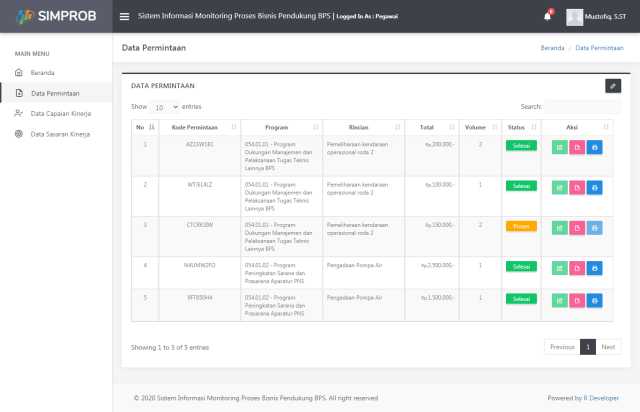This screenshot has height=412, width=640.
Task: Sort table by Kode Permintaan column
Action: pyautogui.click(x=192, y=127)
